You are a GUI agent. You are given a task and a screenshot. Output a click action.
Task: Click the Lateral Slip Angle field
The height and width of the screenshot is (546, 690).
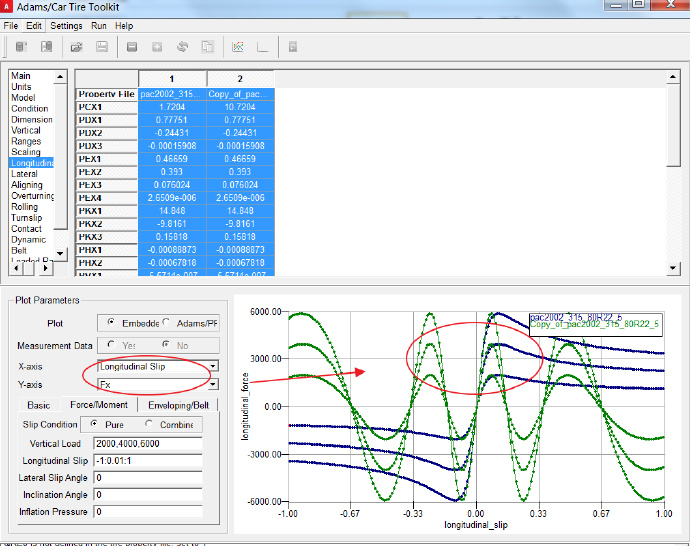point(147,478)
